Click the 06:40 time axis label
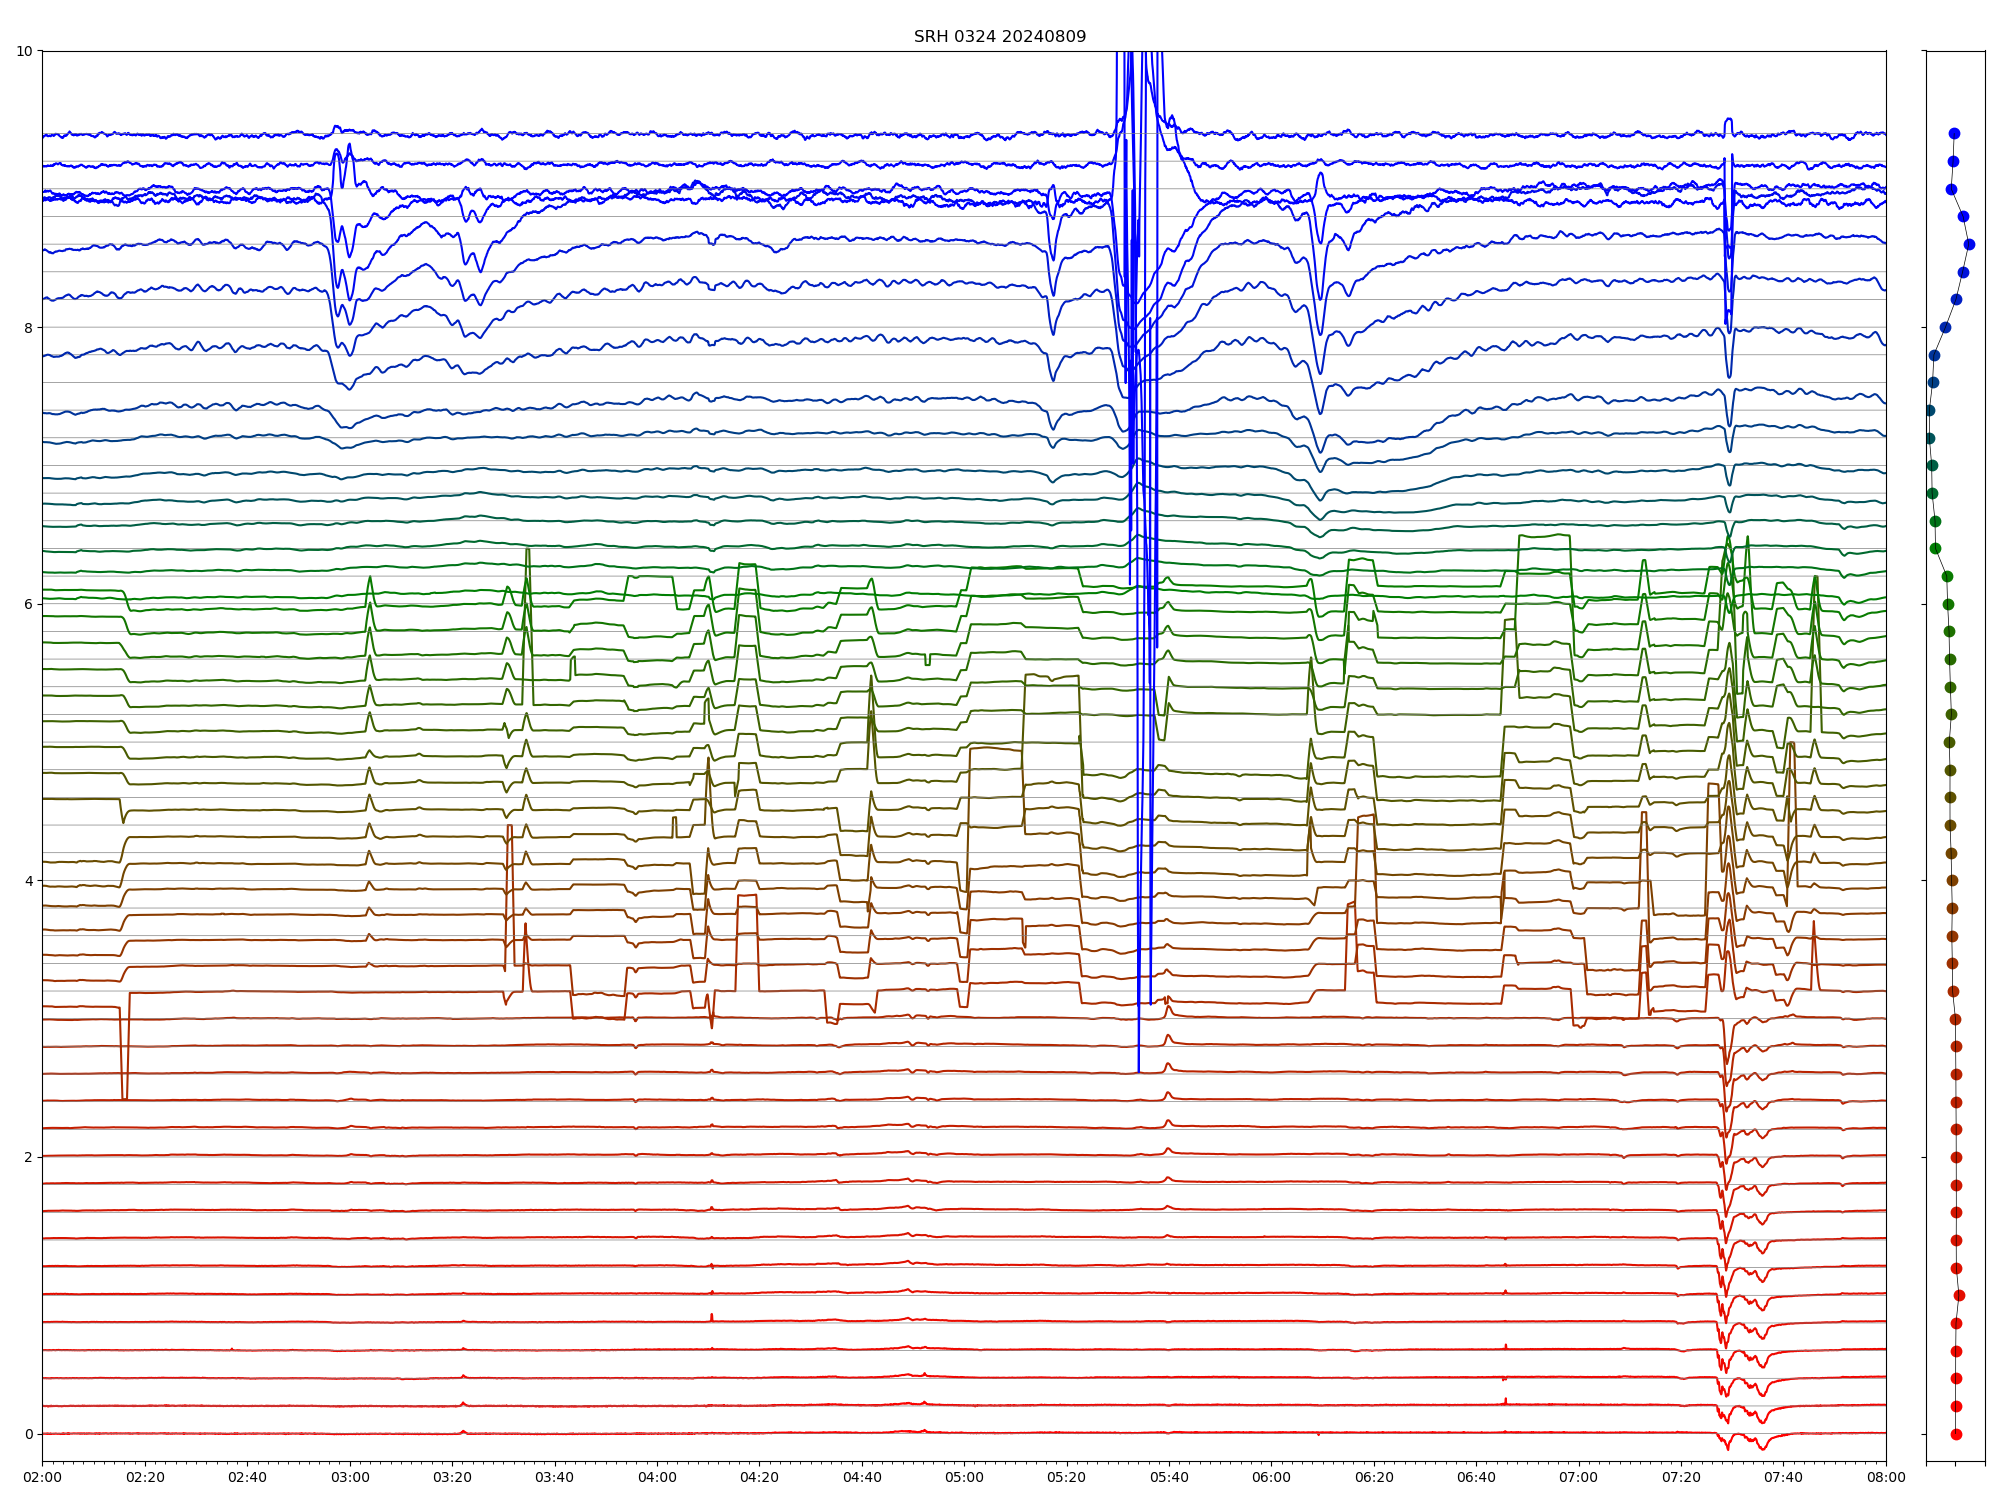This screenshot has width=2000, height=1500. coord(1476,1477)
